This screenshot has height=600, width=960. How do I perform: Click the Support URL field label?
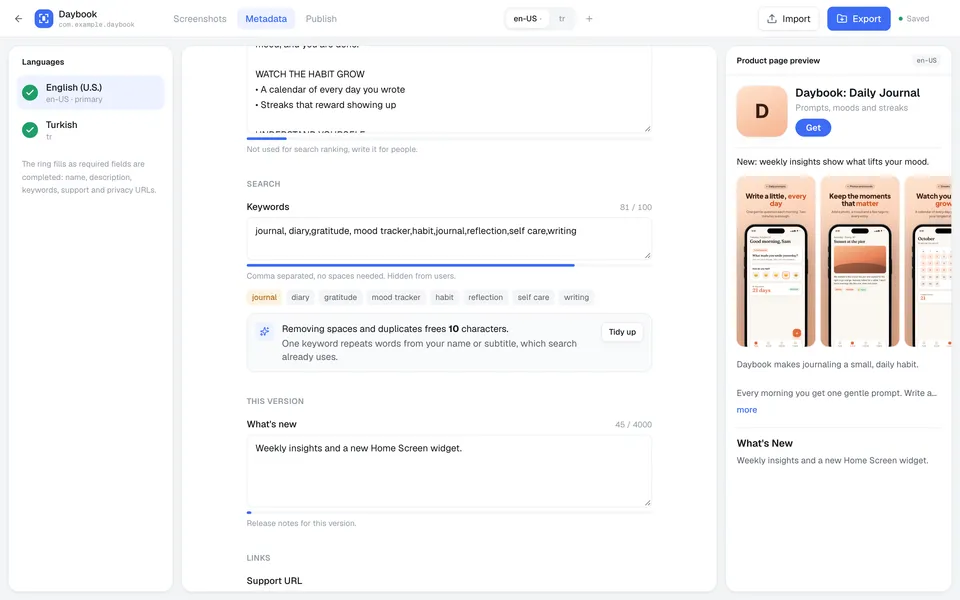click(274, 580)
